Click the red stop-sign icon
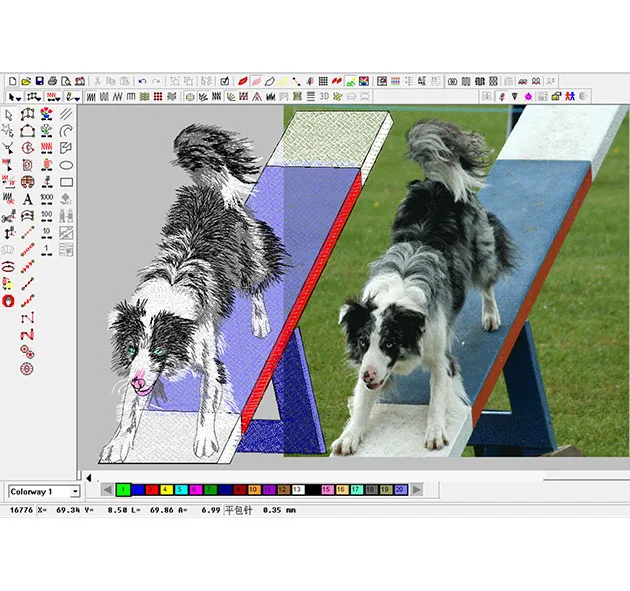 point(9,300)
